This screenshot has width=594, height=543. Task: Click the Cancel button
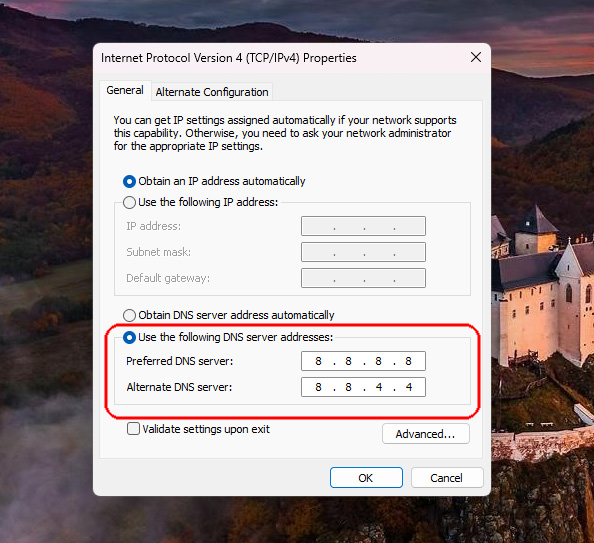coord(447,477)
